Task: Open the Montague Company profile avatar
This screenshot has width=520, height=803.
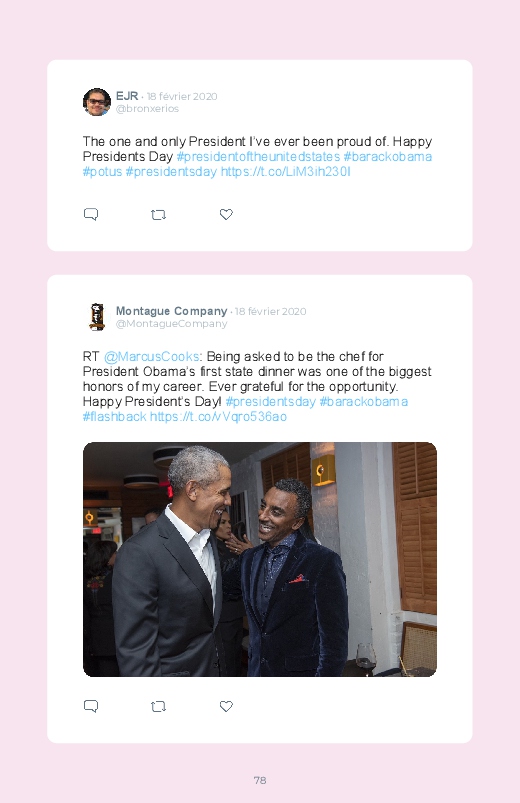Action: pos(97,317)
